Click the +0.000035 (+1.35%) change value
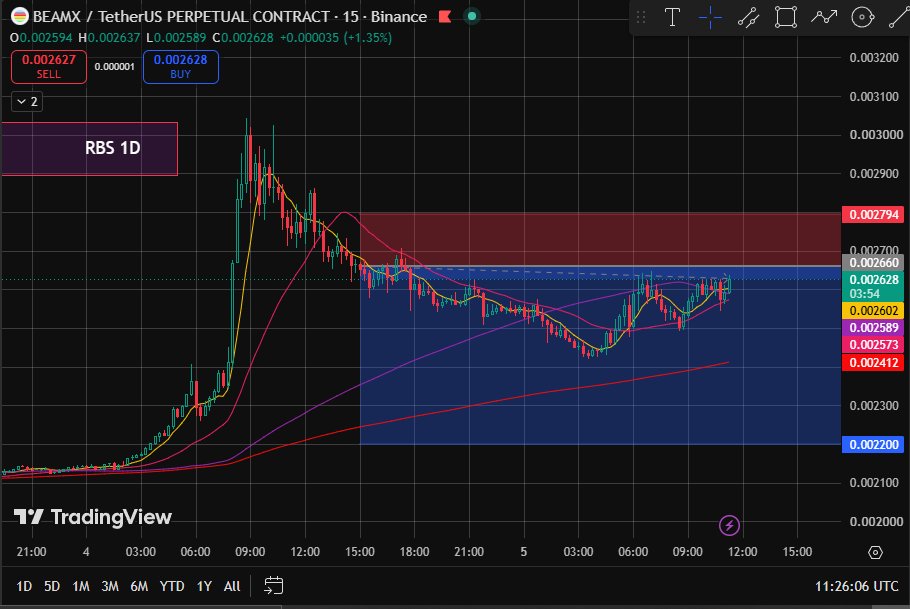 tap(335, 38)
